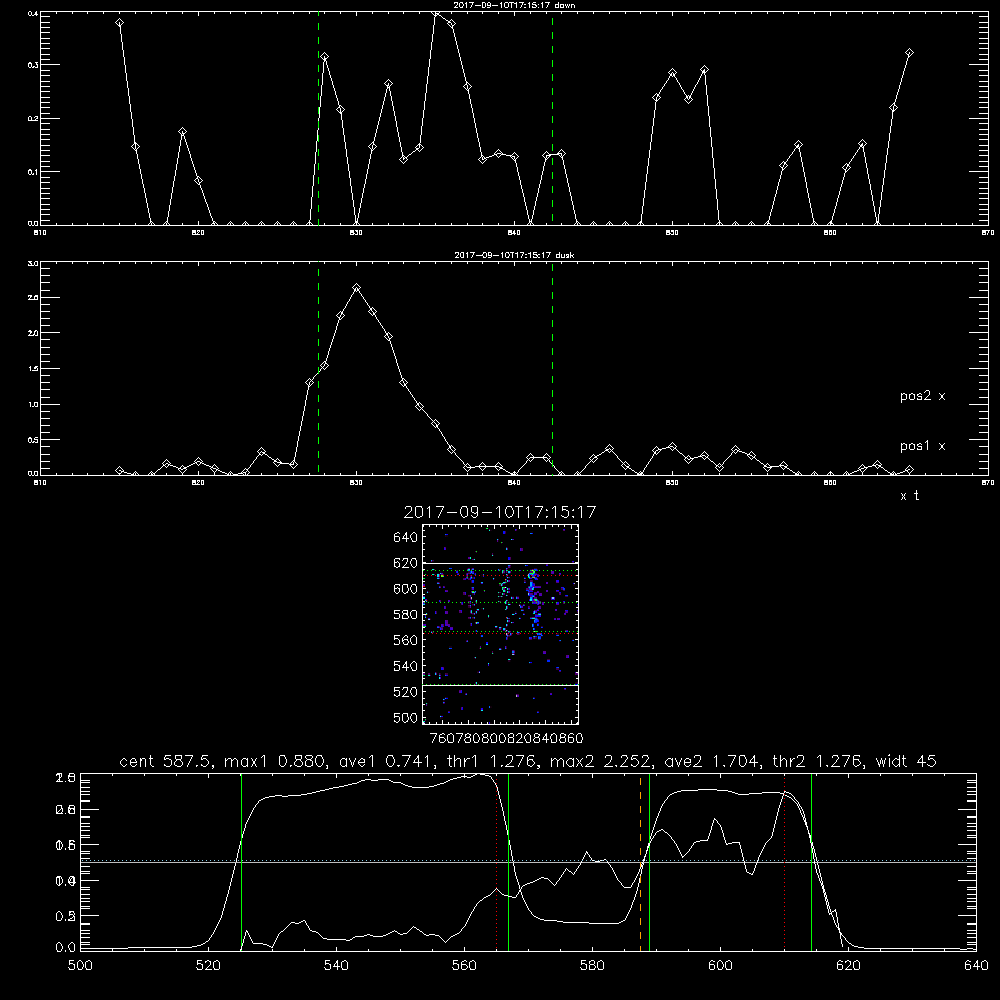Select the orange dashed center line in bottom plot

[x=640, y=861]
